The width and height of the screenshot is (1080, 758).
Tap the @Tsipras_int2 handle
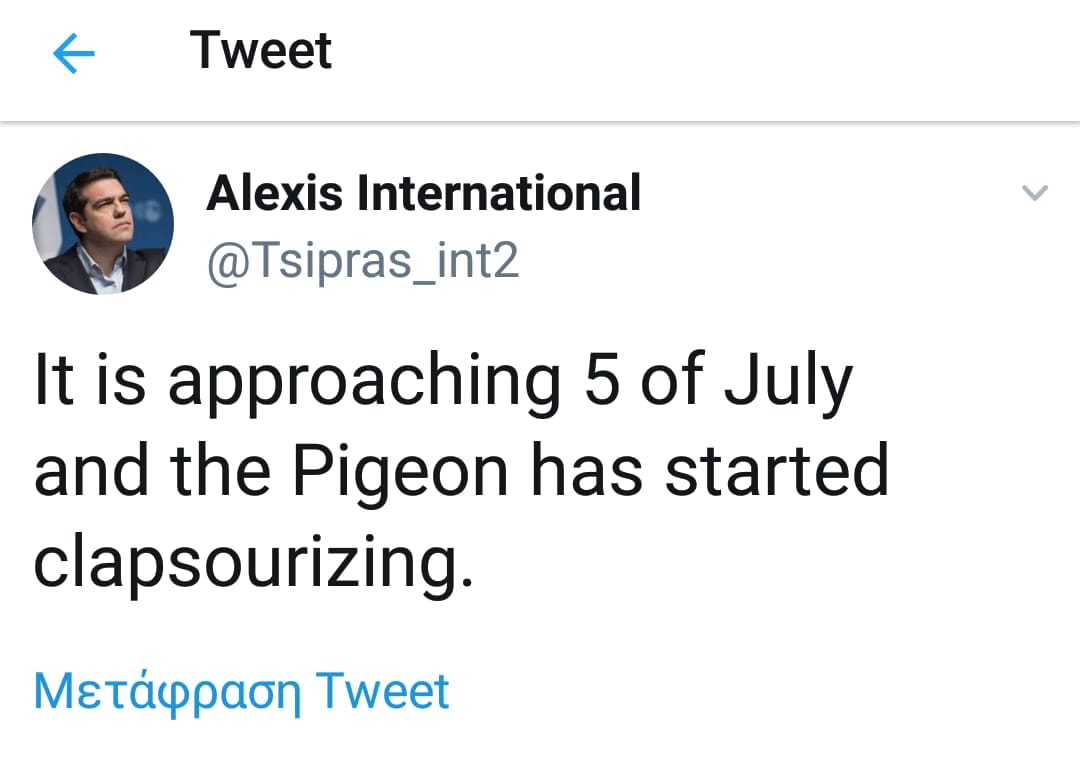click(362, 262)
